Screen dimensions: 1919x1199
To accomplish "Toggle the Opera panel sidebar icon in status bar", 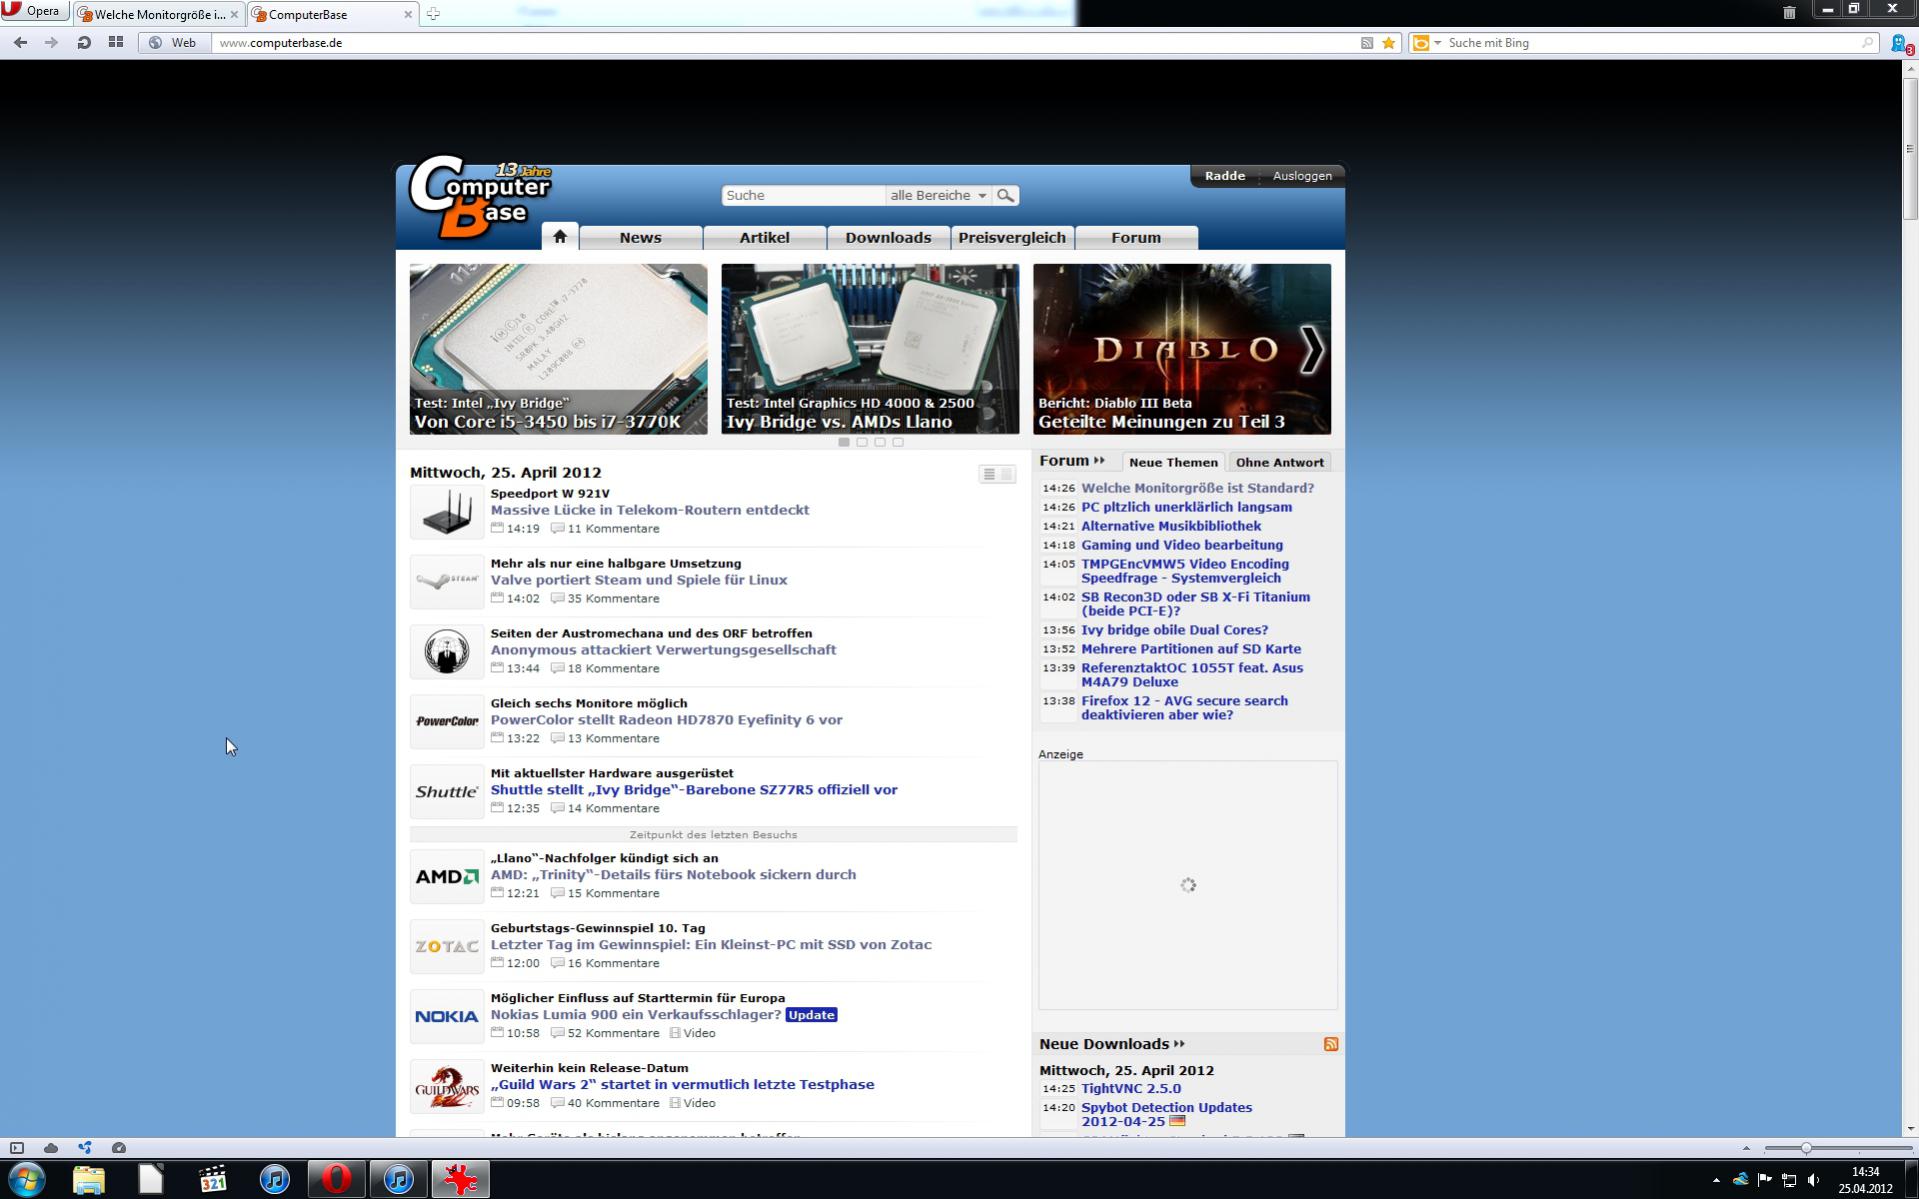I will pyautogui.click(x=17, y=1148).
